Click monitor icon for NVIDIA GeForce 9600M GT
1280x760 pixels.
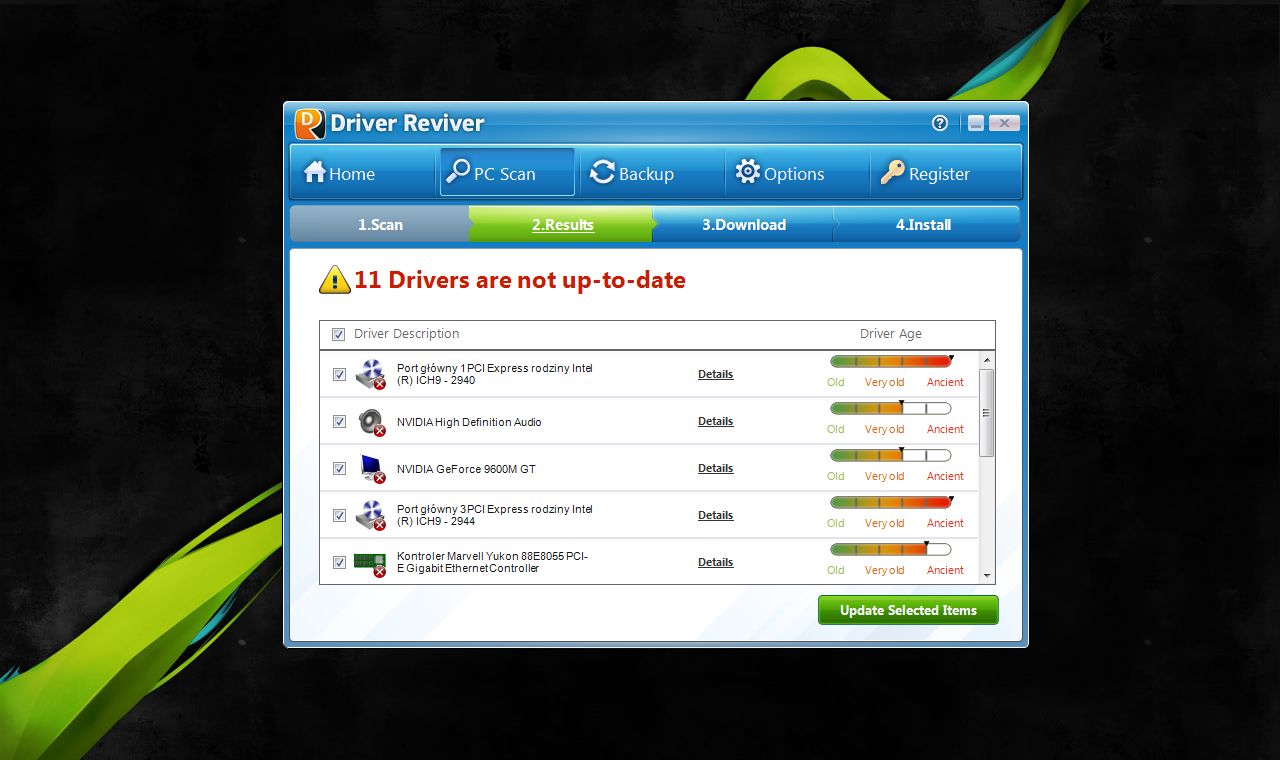point(372,469)
